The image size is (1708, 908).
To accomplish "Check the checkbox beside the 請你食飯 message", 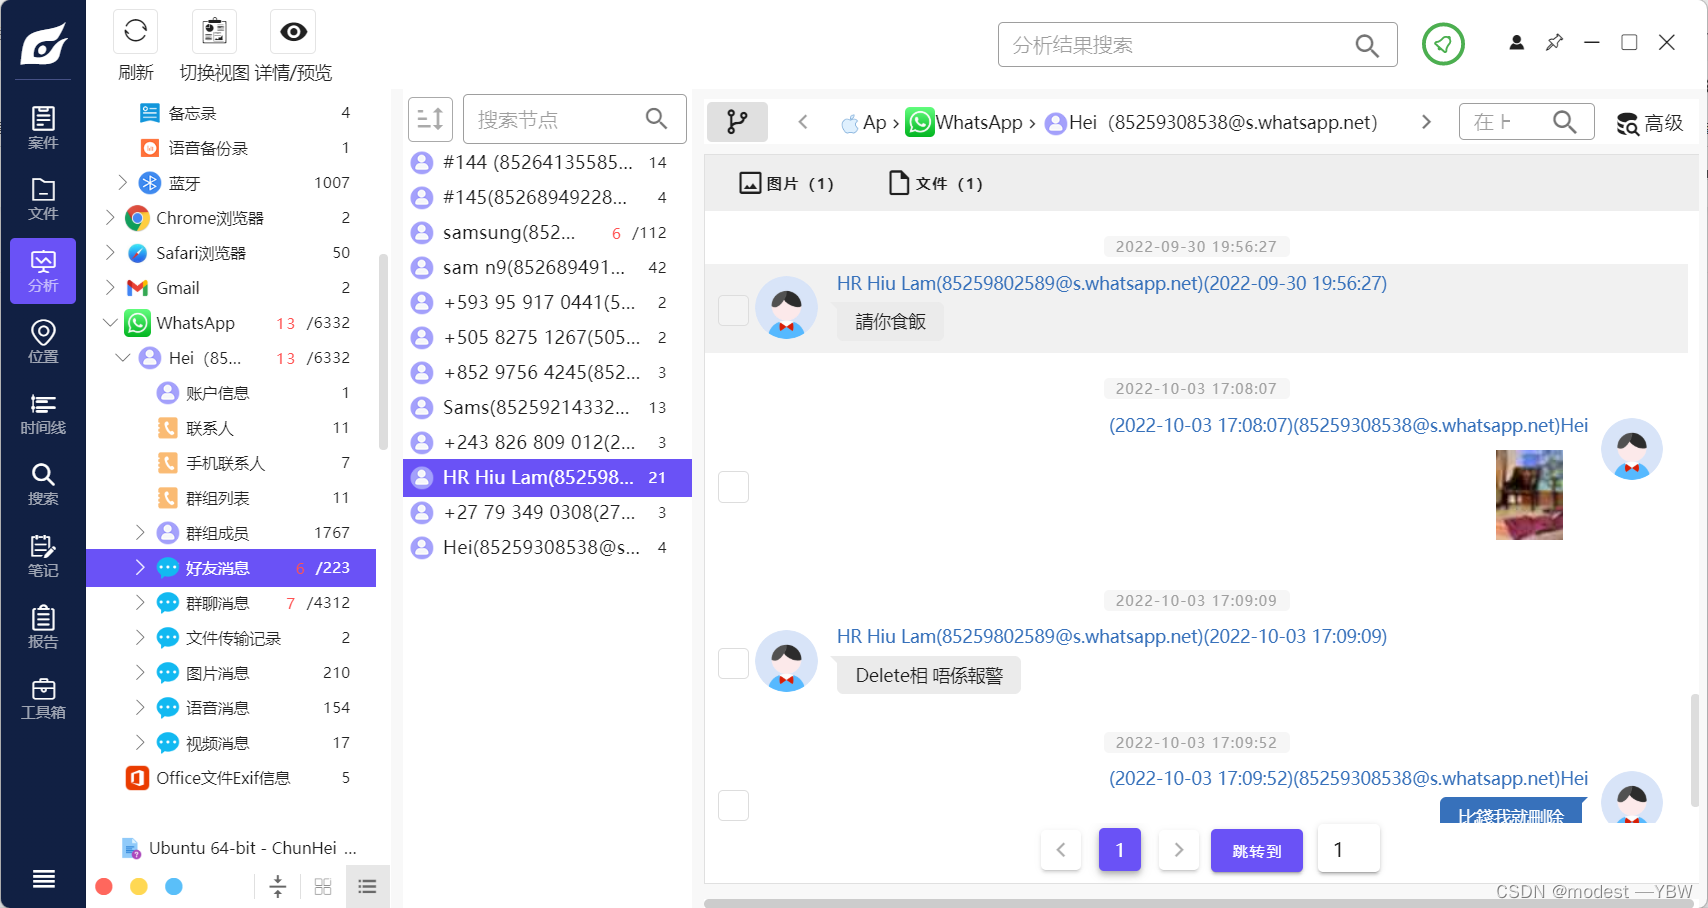I will click(x=733, y=310).
